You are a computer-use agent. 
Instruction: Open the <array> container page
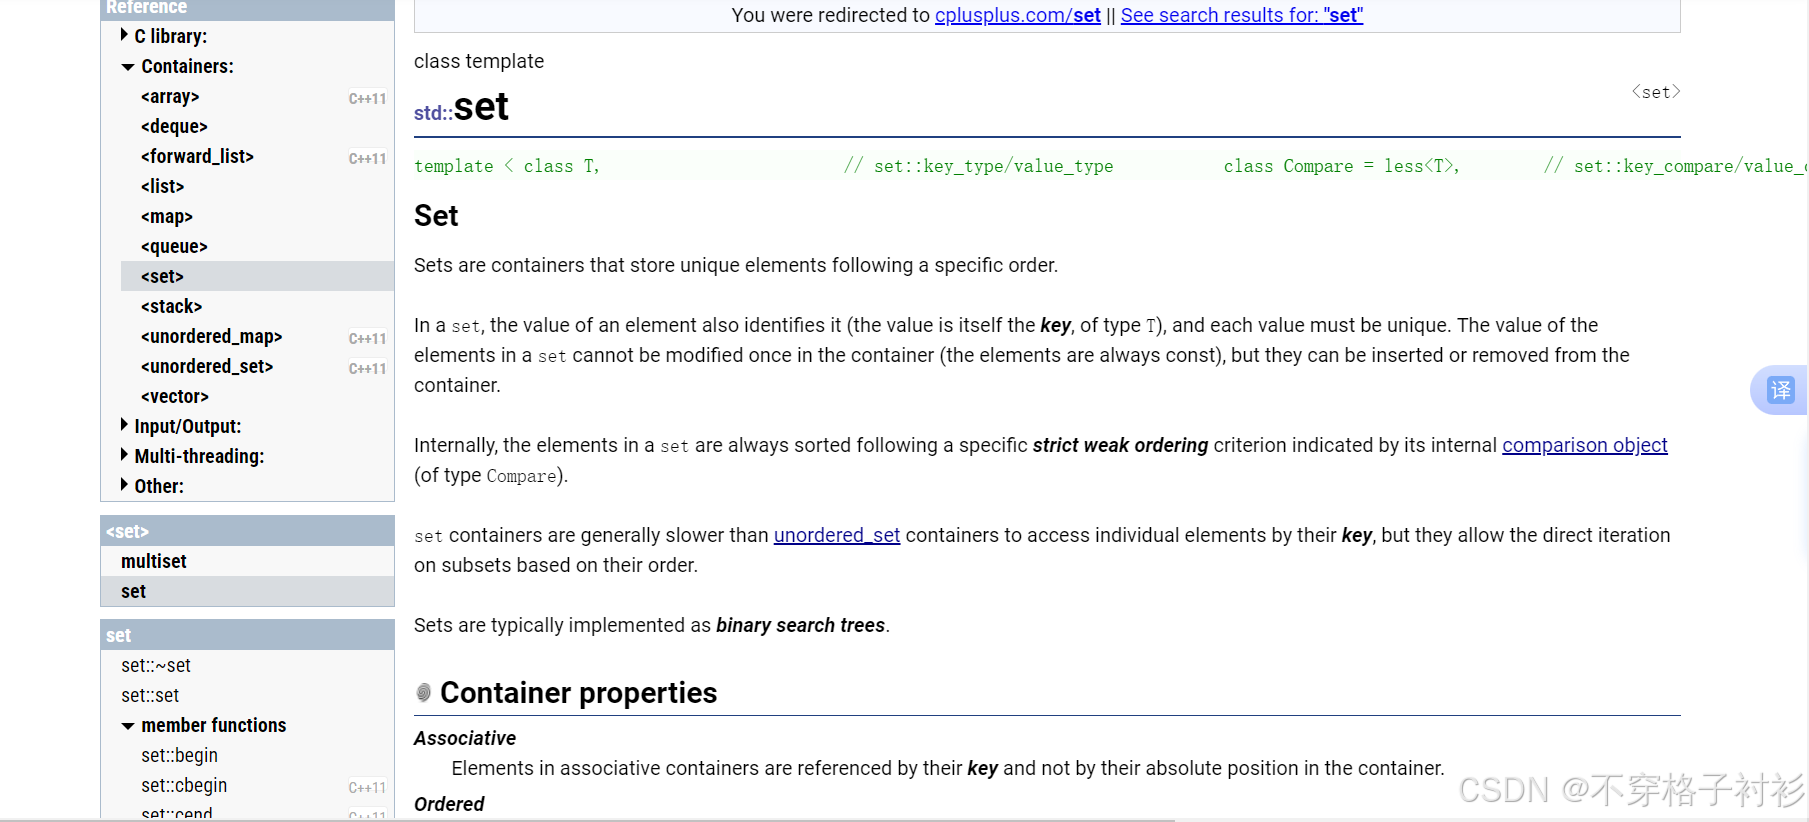pyautogui.click(x=170, y=96)
